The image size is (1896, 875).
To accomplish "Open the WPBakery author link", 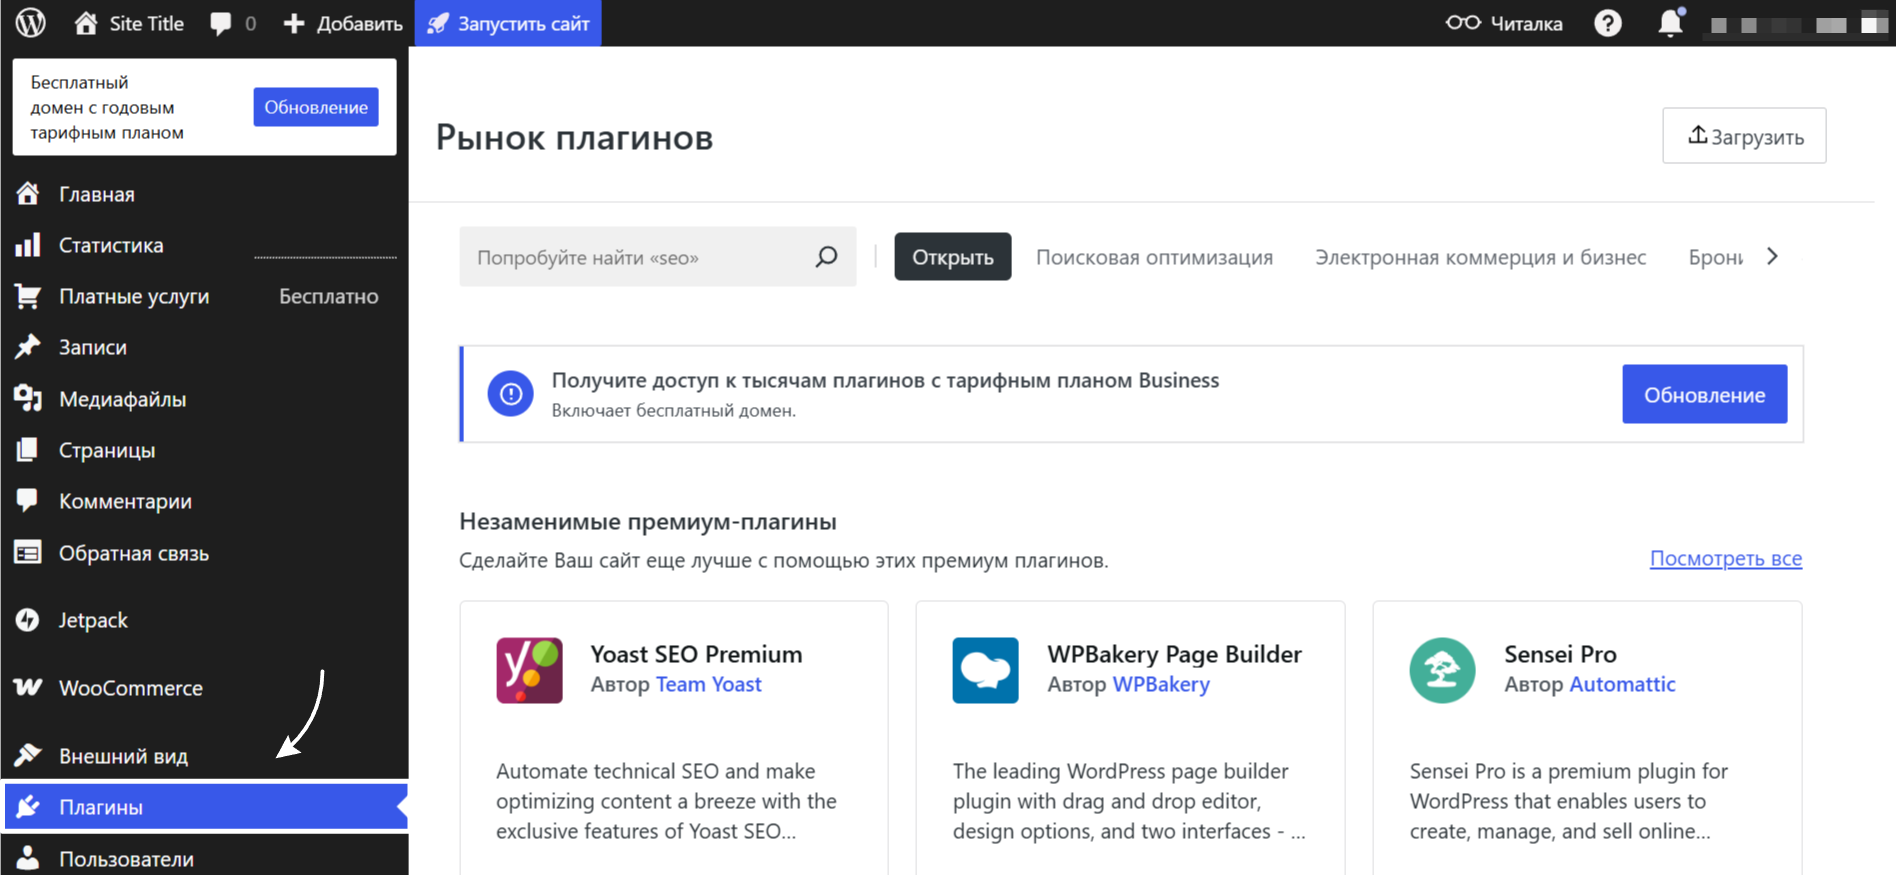I will (x=1161, y=684).
